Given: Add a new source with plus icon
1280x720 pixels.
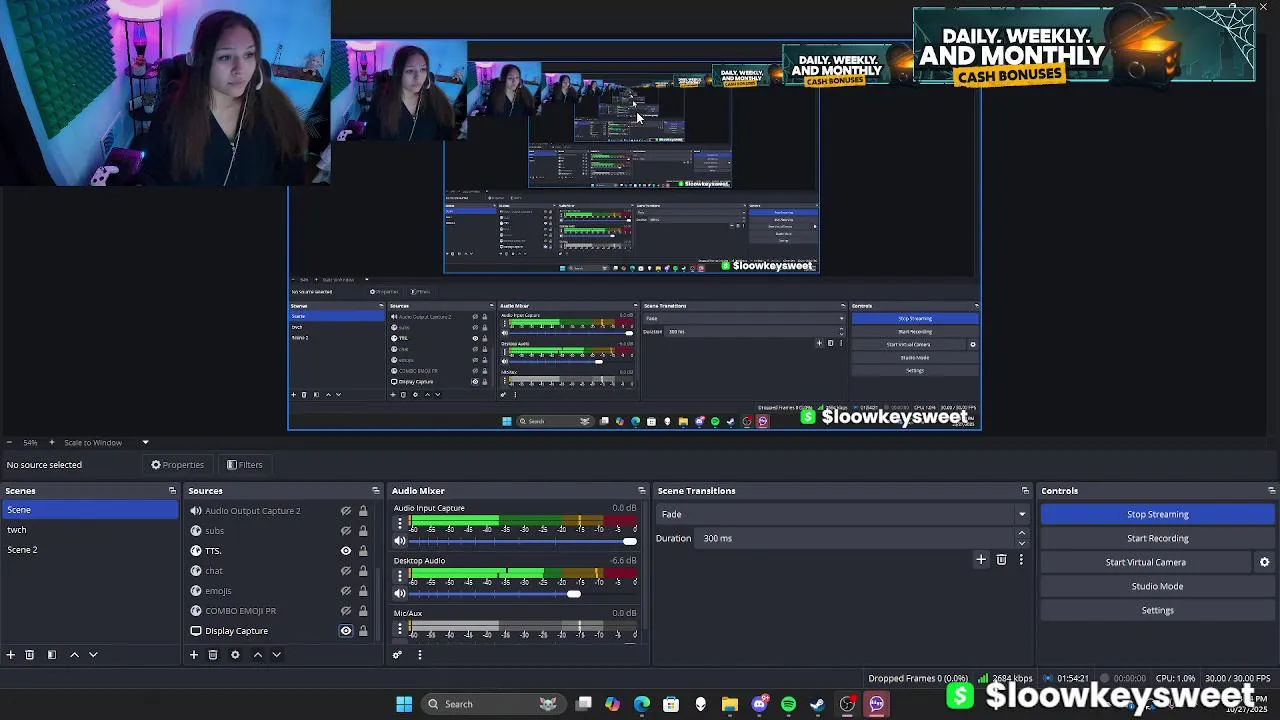Looking at the screenshot, I should point(194,655).
